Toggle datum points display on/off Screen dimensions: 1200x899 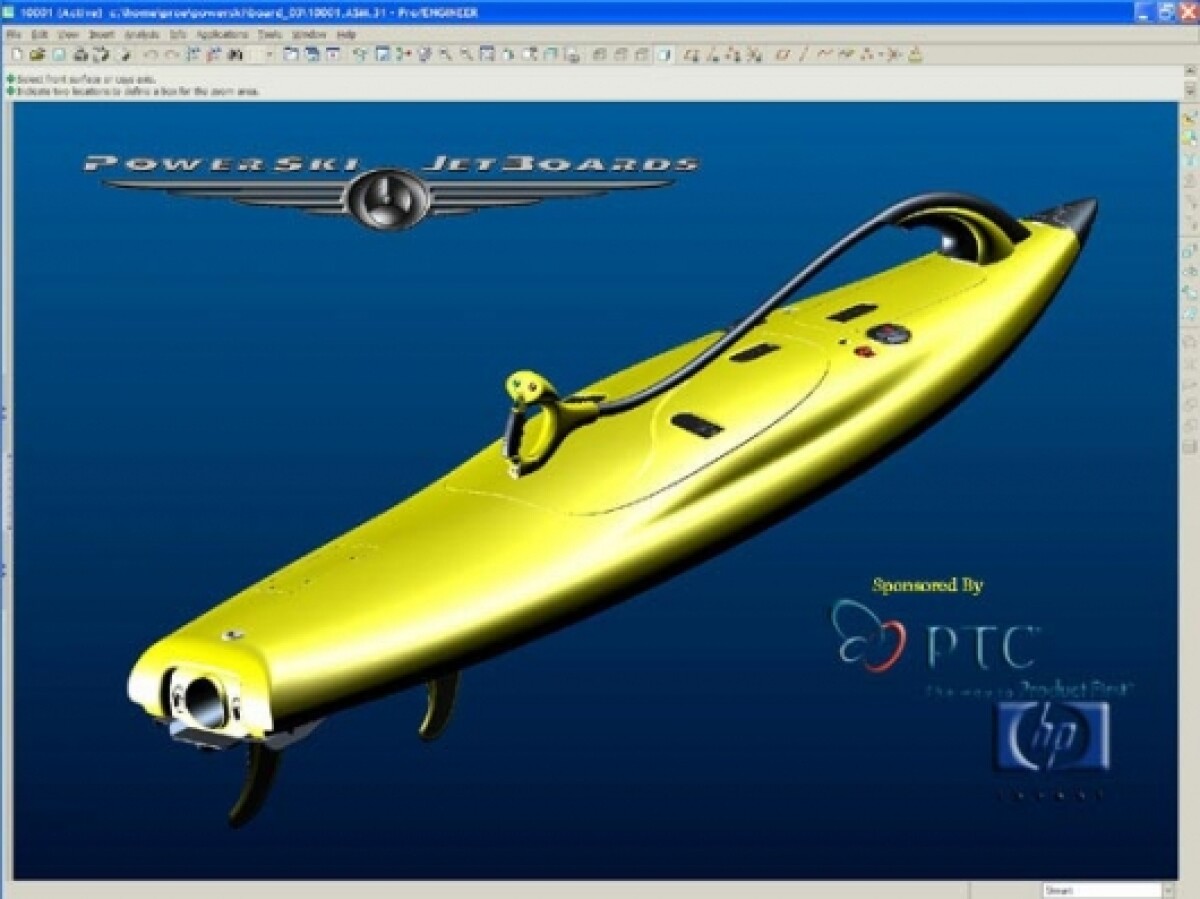click(734, 54)
